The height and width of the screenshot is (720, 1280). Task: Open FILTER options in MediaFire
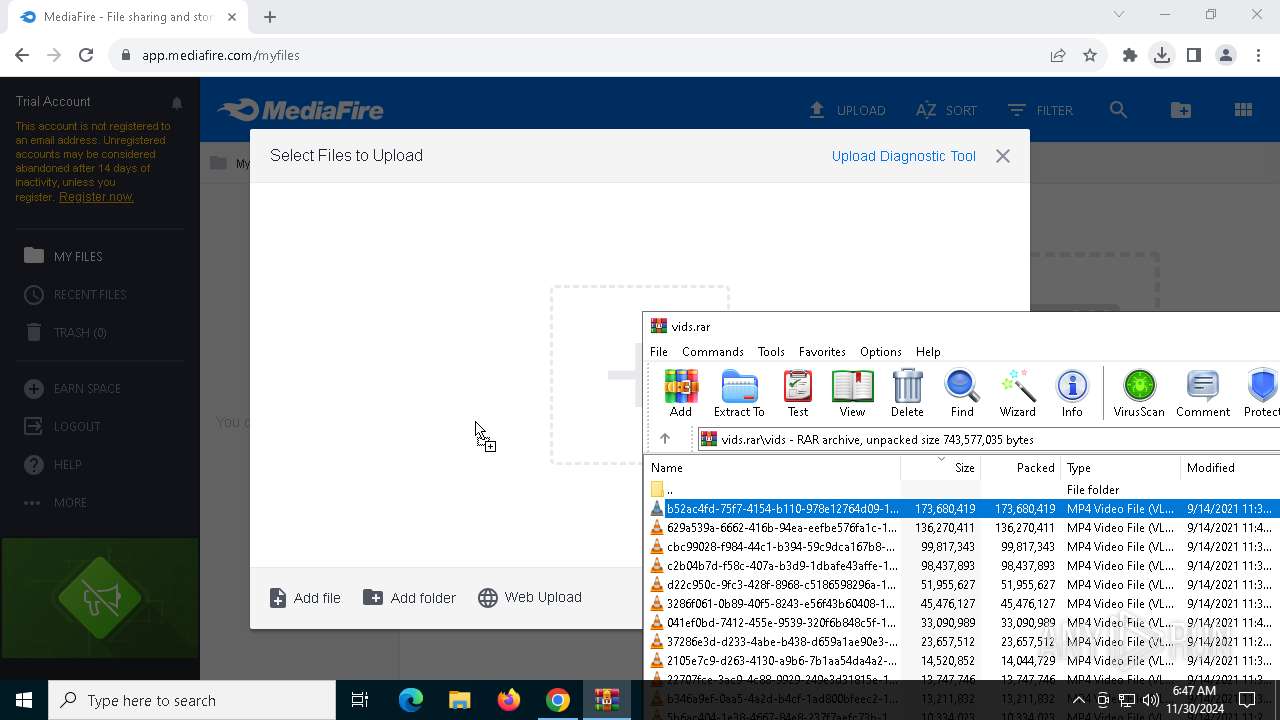pos(1040,110)
